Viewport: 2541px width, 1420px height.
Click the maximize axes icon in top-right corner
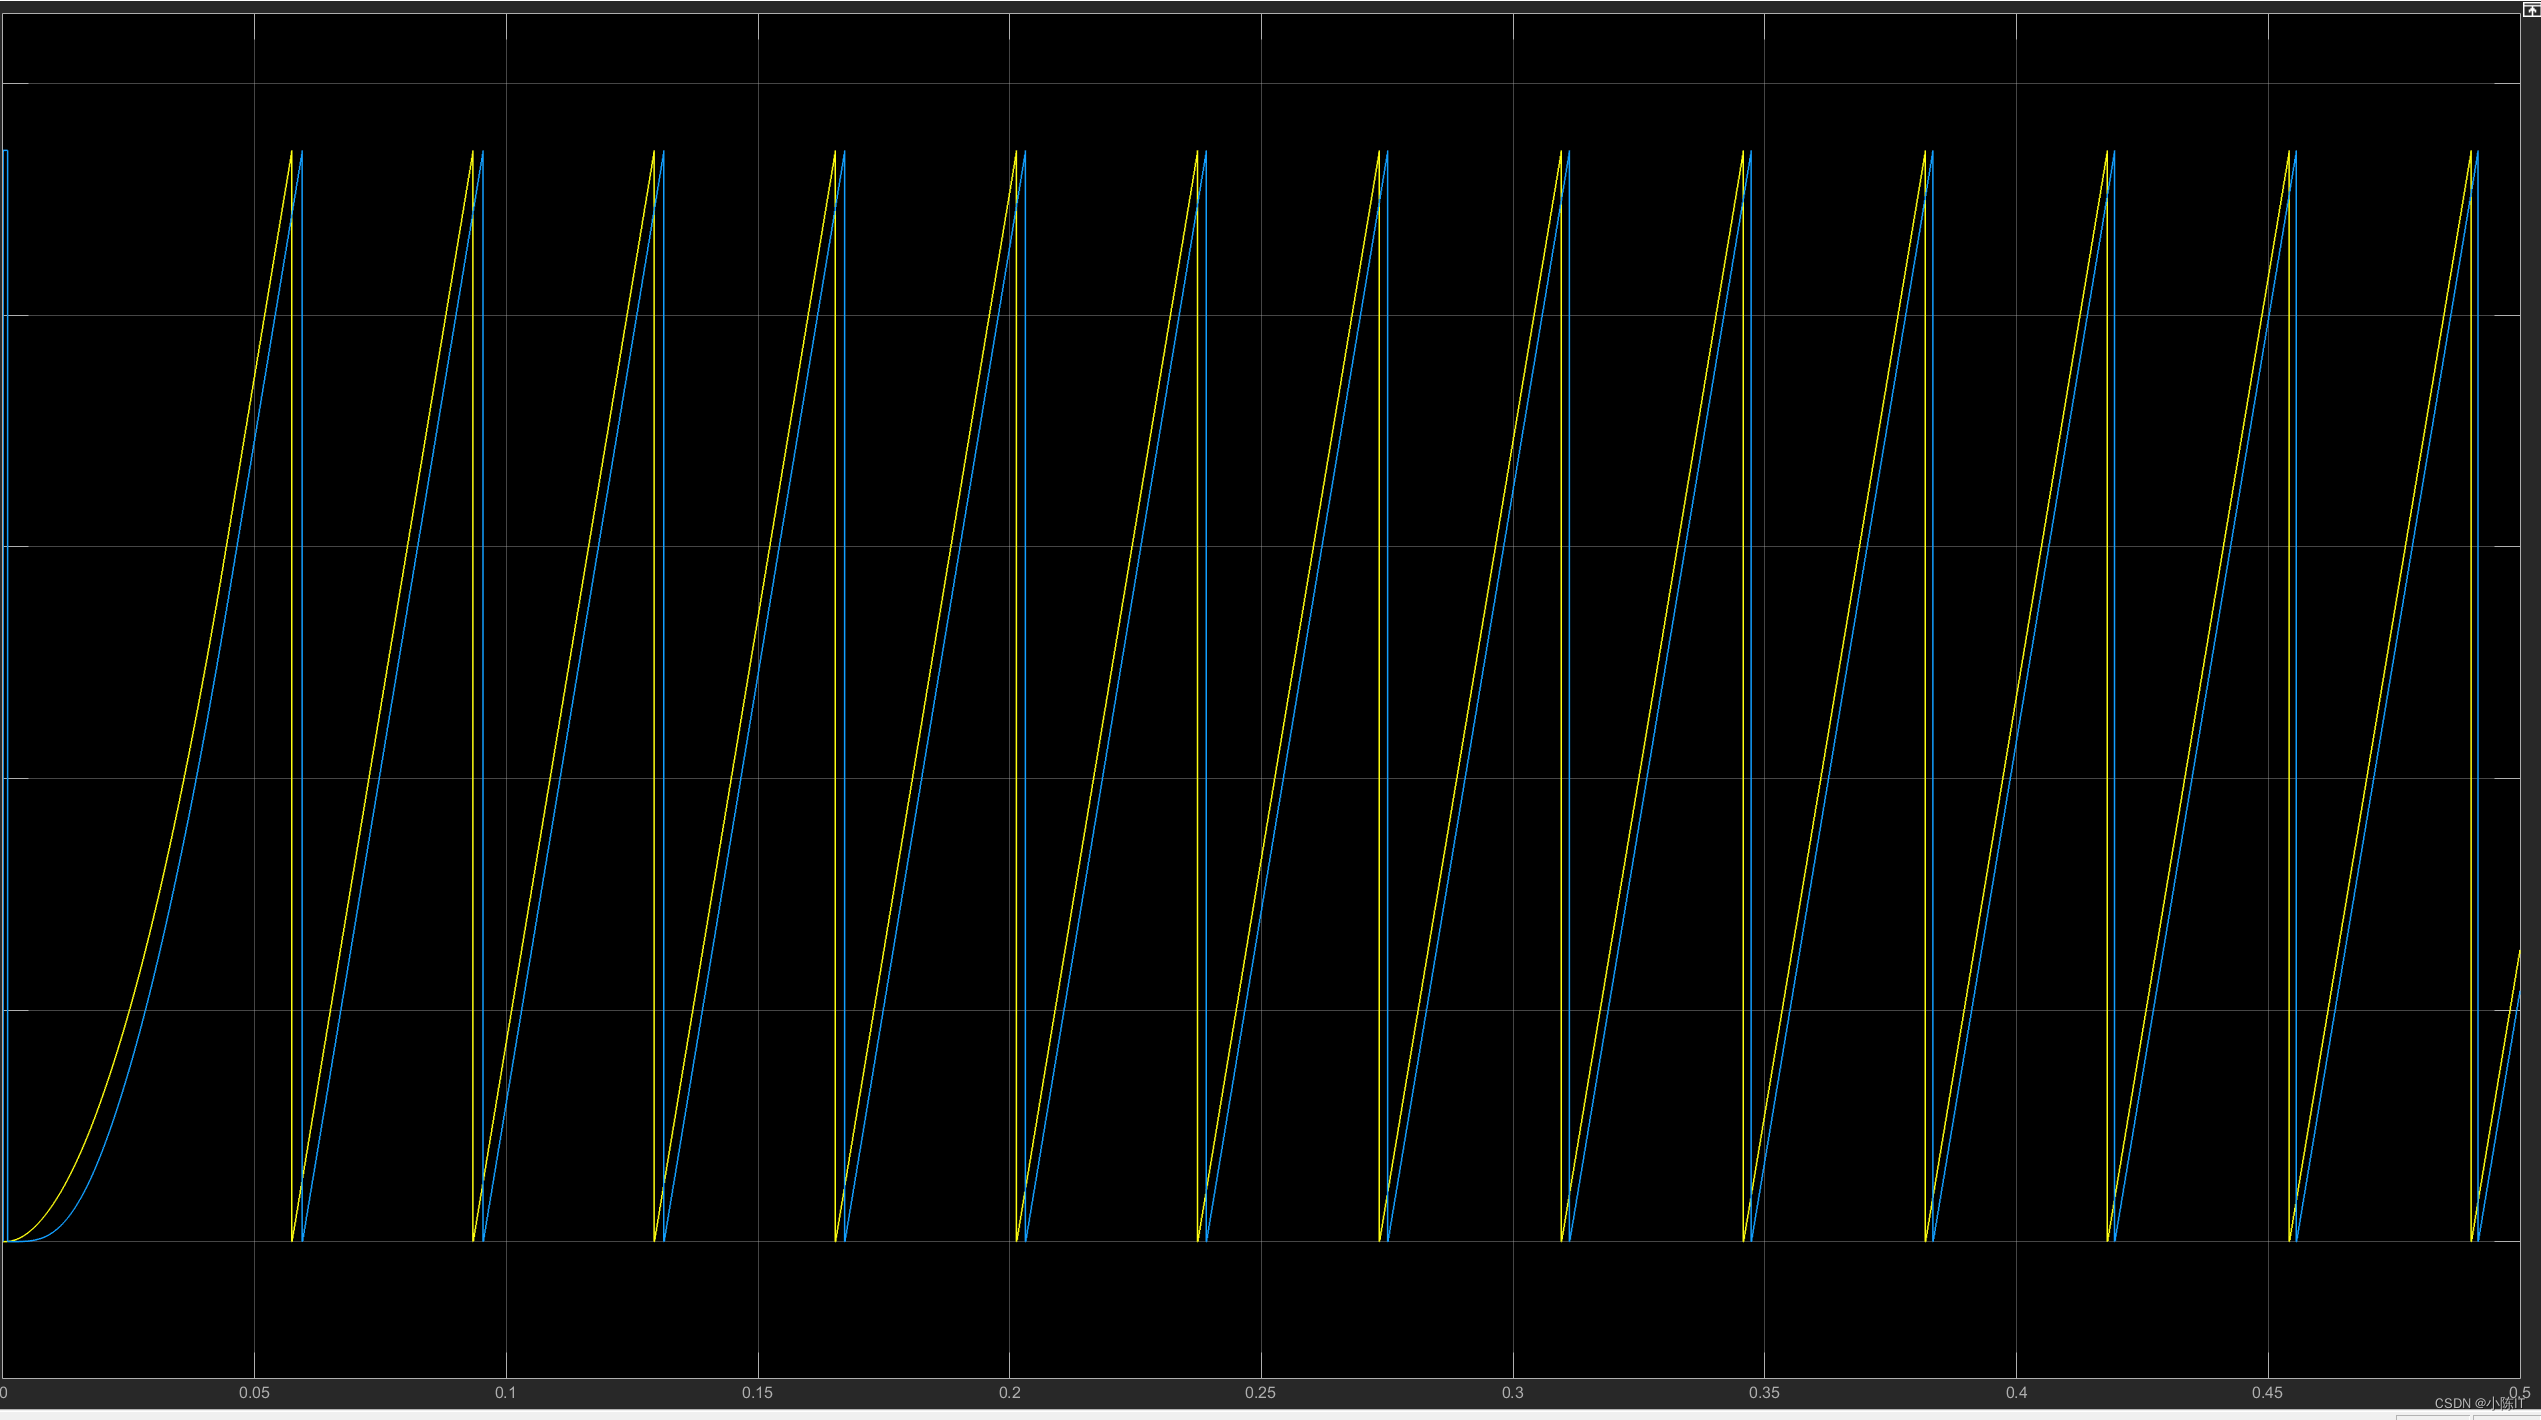coord(2531,9)
